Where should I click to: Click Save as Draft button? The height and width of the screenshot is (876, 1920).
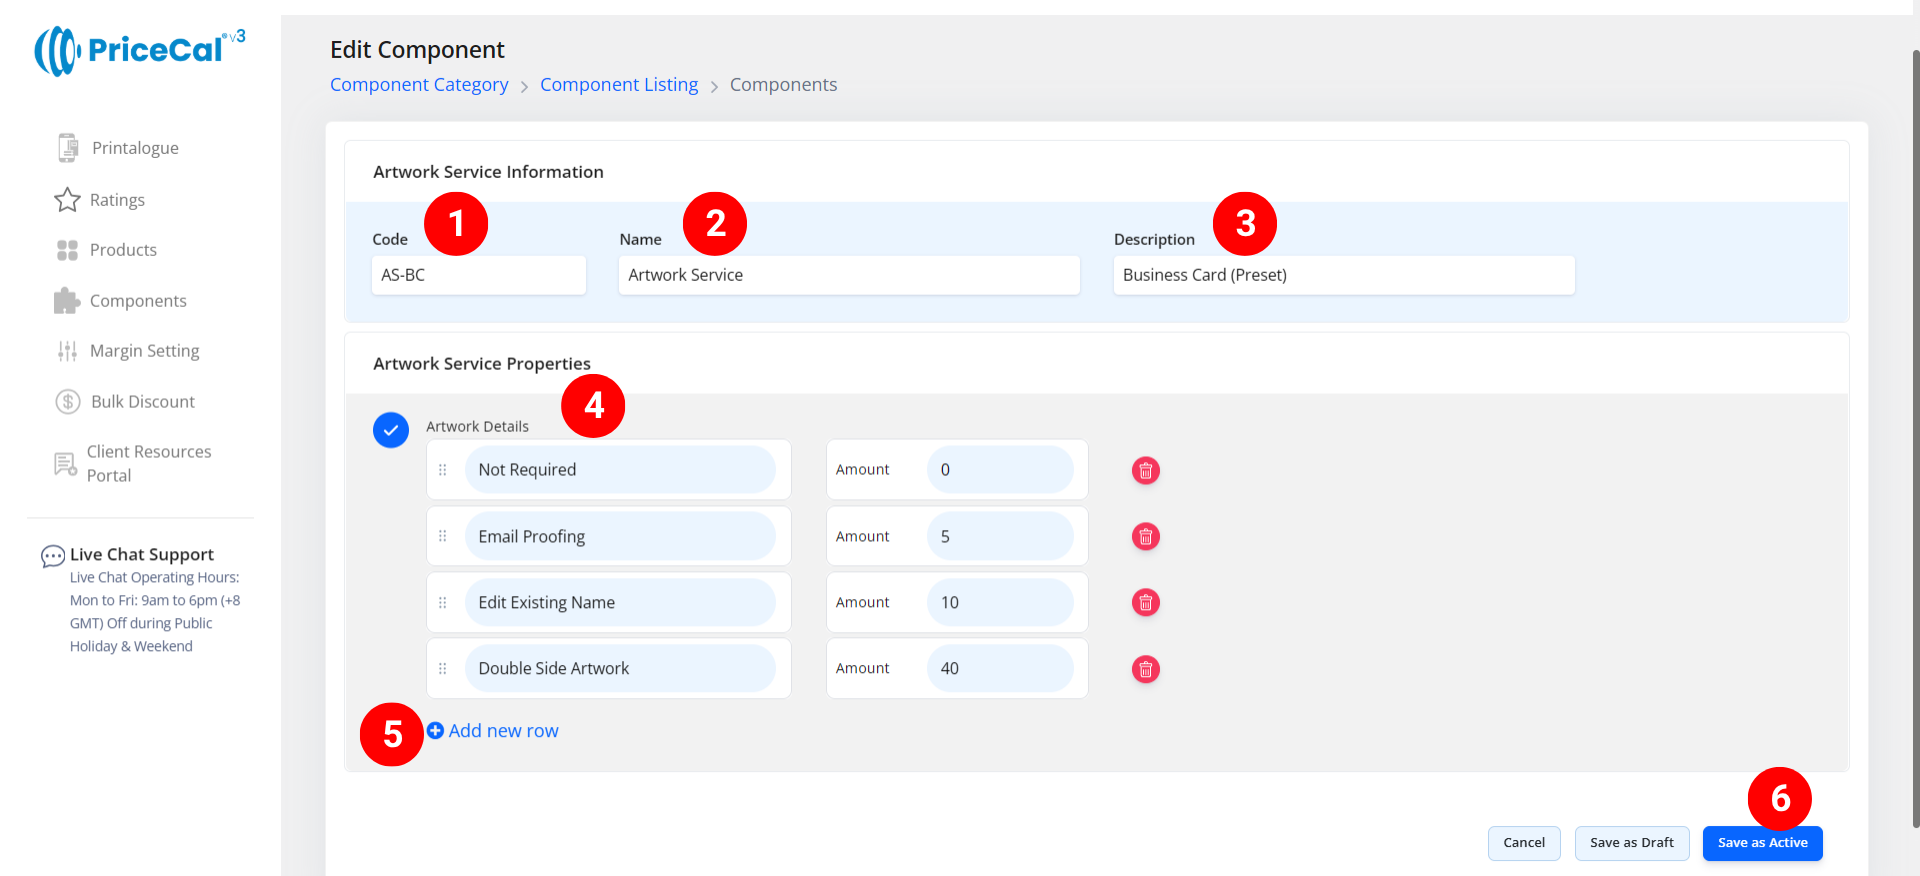tap(1631, 843)
